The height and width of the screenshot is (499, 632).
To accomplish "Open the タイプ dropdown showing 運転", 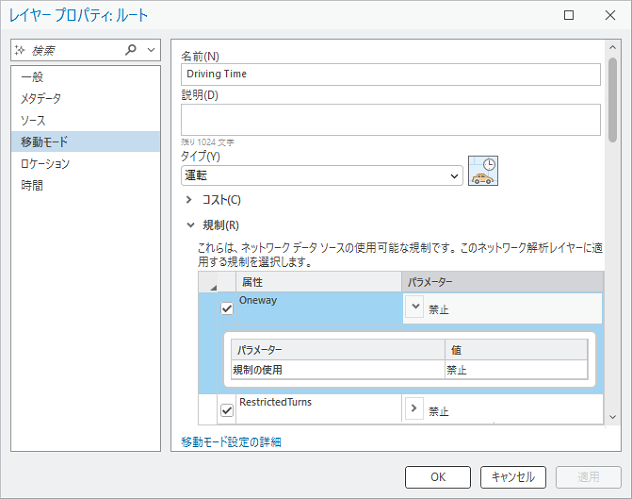I will click(x=321, y=175).
